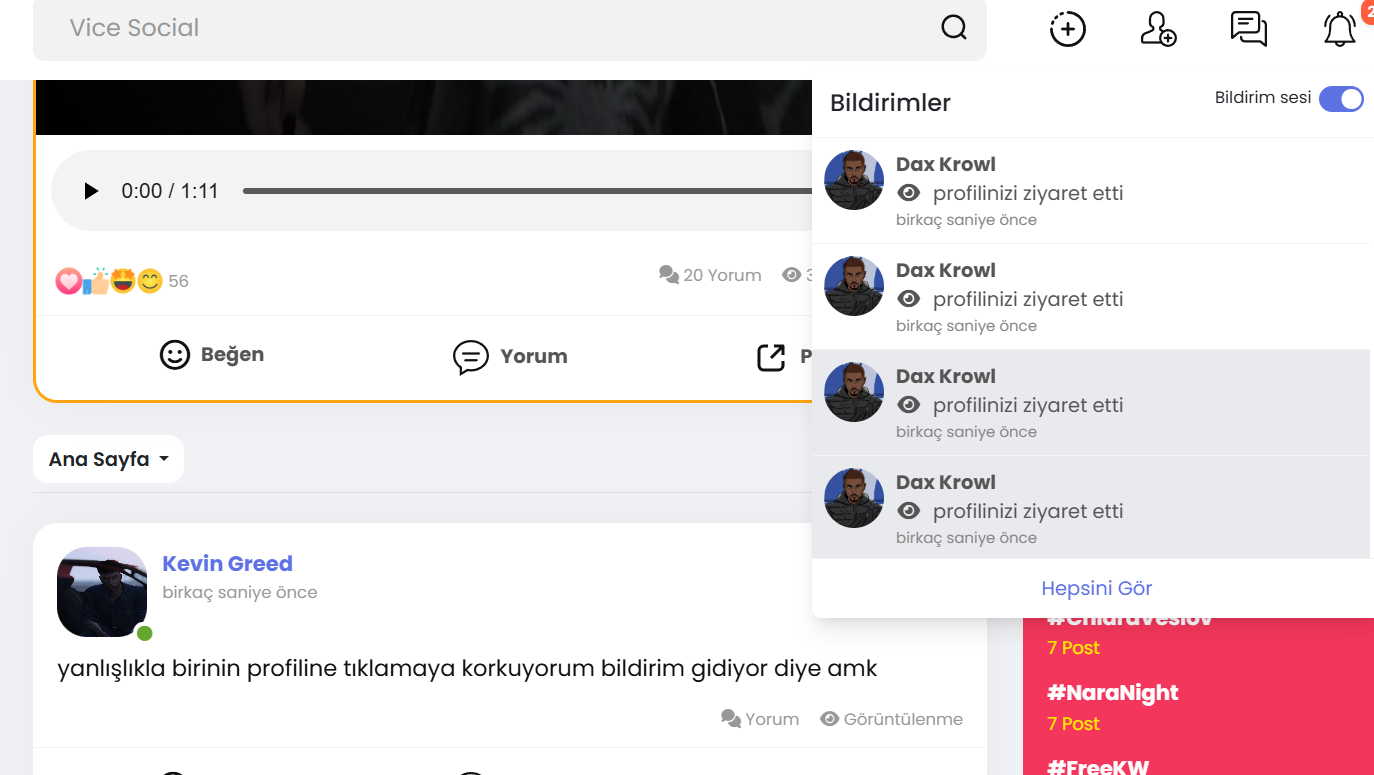Click the Vice Social search field
The image size is (1374, 775).
point(480,28)
